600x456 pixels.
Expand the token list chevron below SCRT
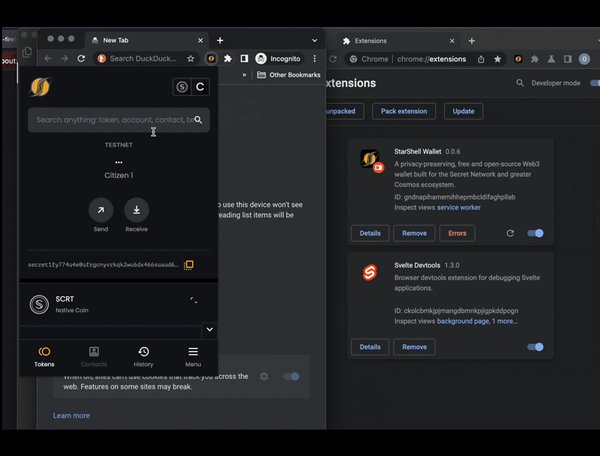click(x=210, y=329)
